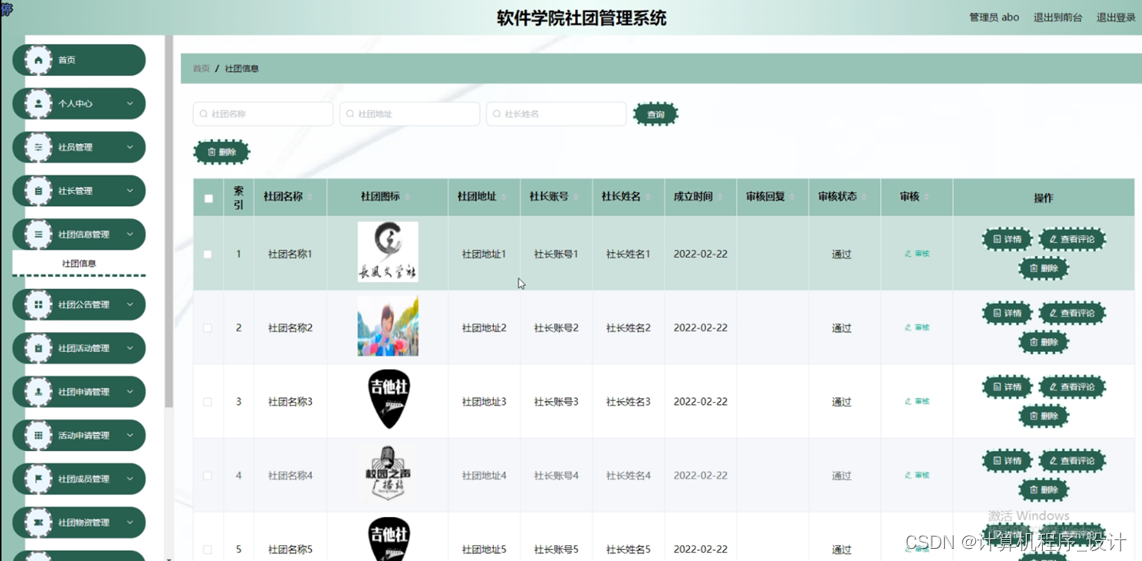1142x561 pixels.
Task: Click the icon of 社团物资管理
Action: point(38,522)
